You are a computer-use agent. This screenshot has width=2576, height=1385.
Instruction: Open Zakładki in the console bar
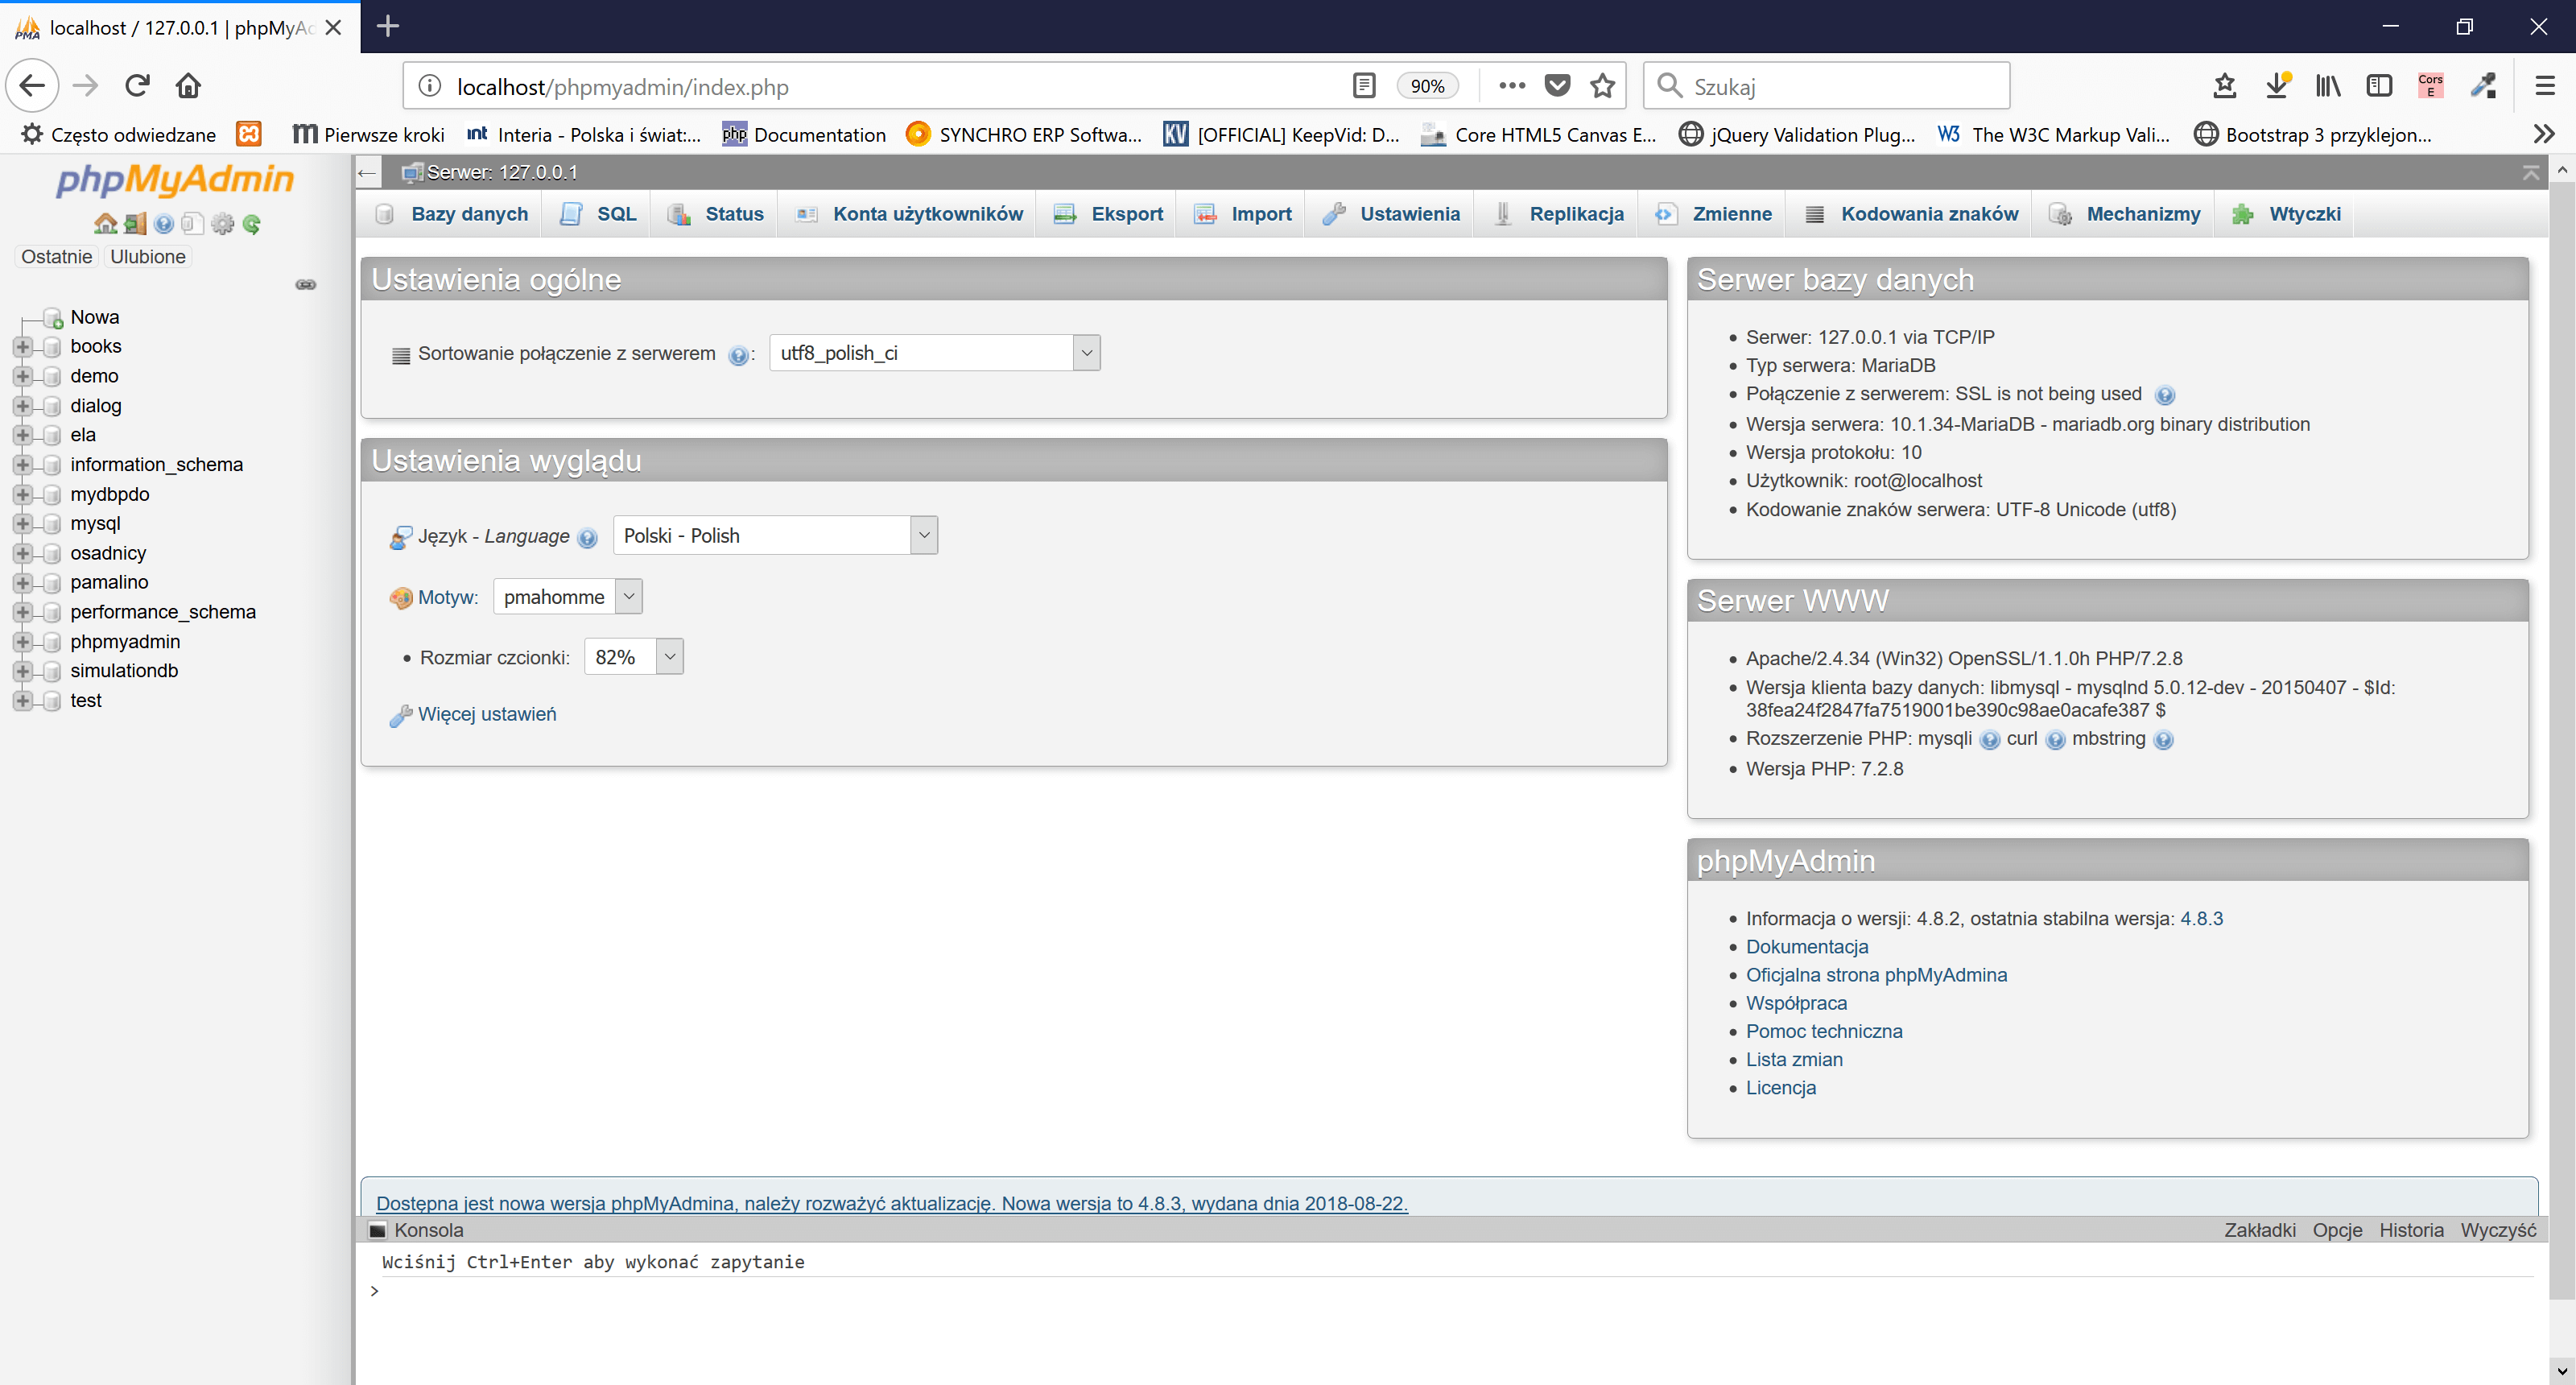pyautogui.click(x=2259, y=1230)
